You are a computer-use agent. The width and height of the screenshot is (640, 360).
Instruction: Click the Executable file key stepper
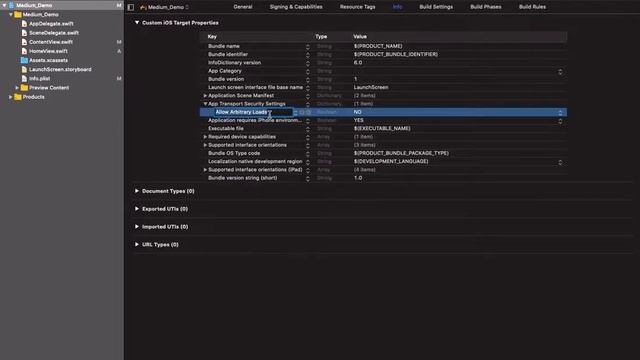(308, 129)
